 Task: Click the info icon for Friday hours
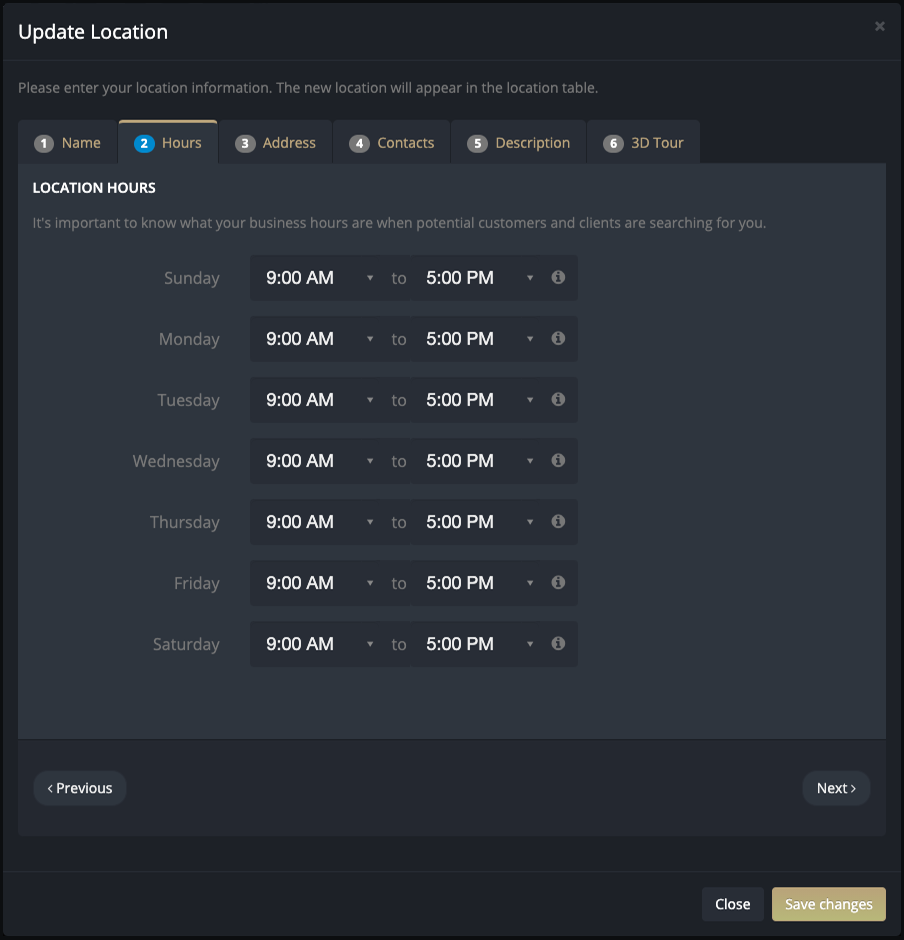(x=558, y=583)
